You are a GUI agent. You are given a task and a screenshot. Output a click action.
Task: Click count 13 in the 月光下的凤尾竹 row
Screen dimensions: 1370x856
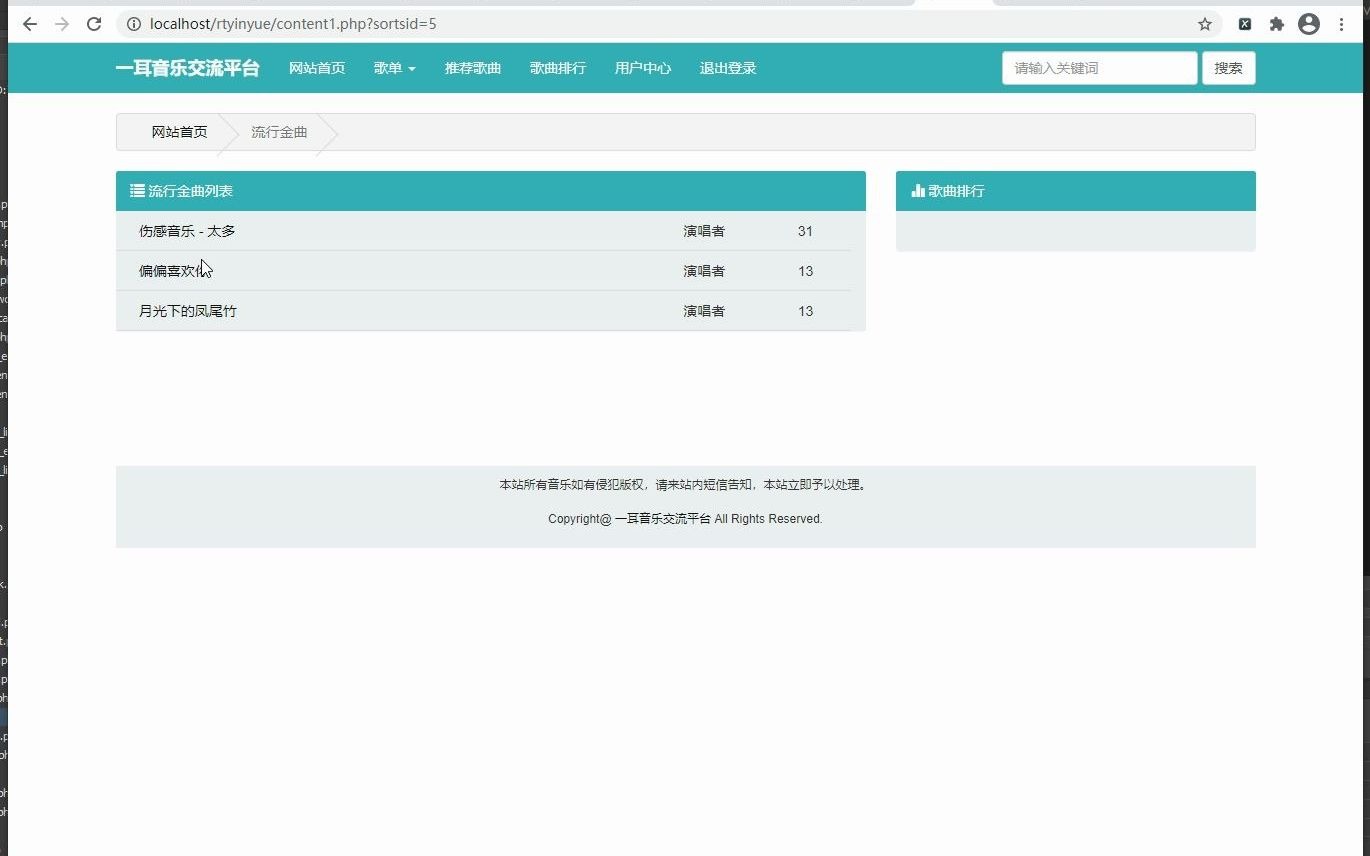pyautogui.click(x=805, y=311)
